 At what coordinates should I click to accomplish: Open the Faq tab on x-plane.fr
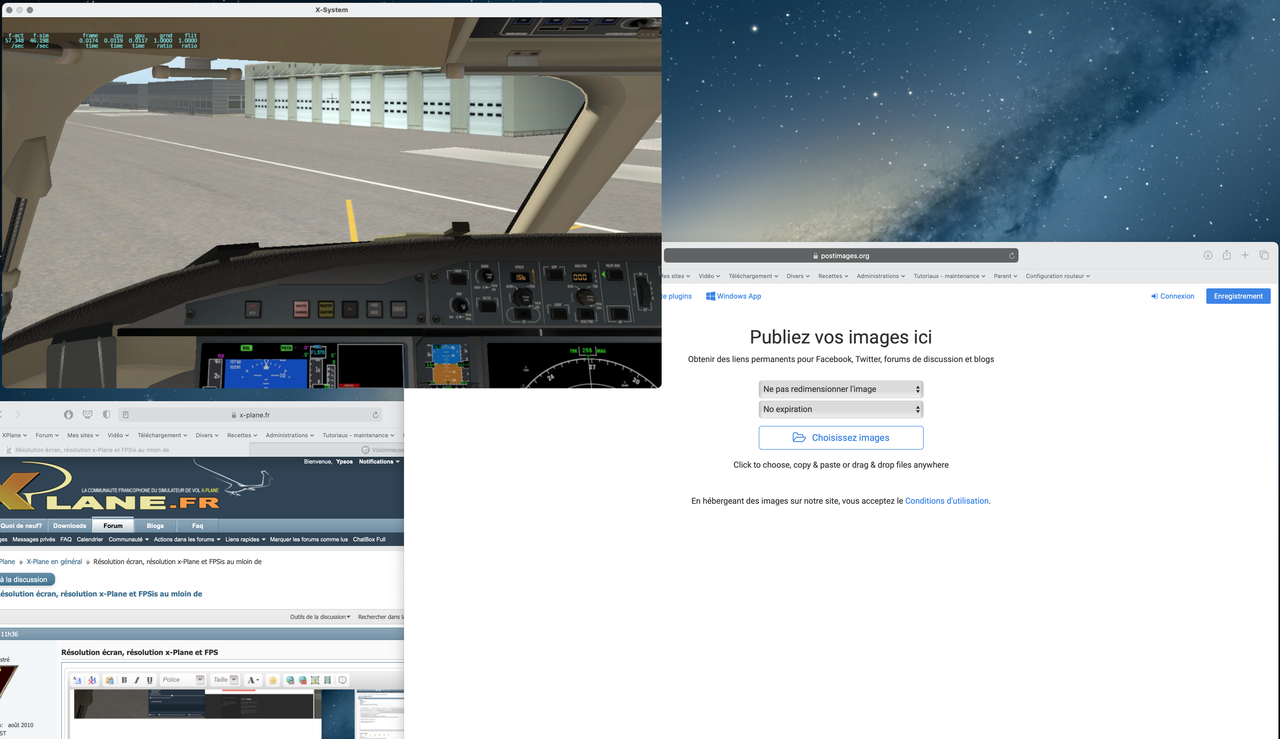coord(197,525)
